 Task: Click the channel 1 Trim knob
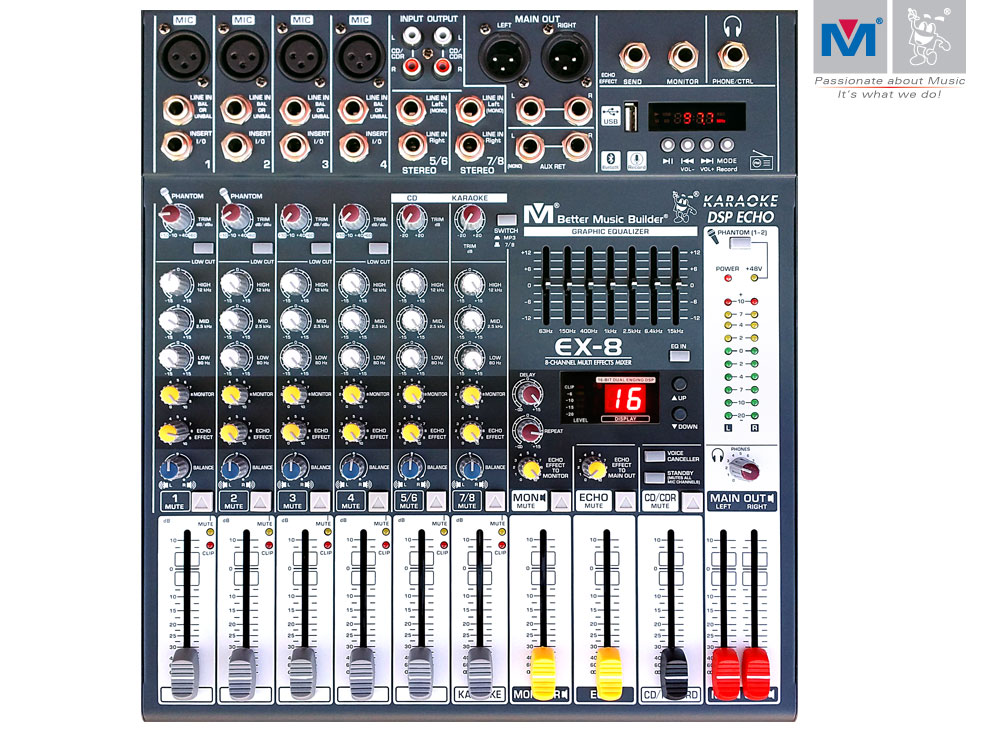click(175, 219)
